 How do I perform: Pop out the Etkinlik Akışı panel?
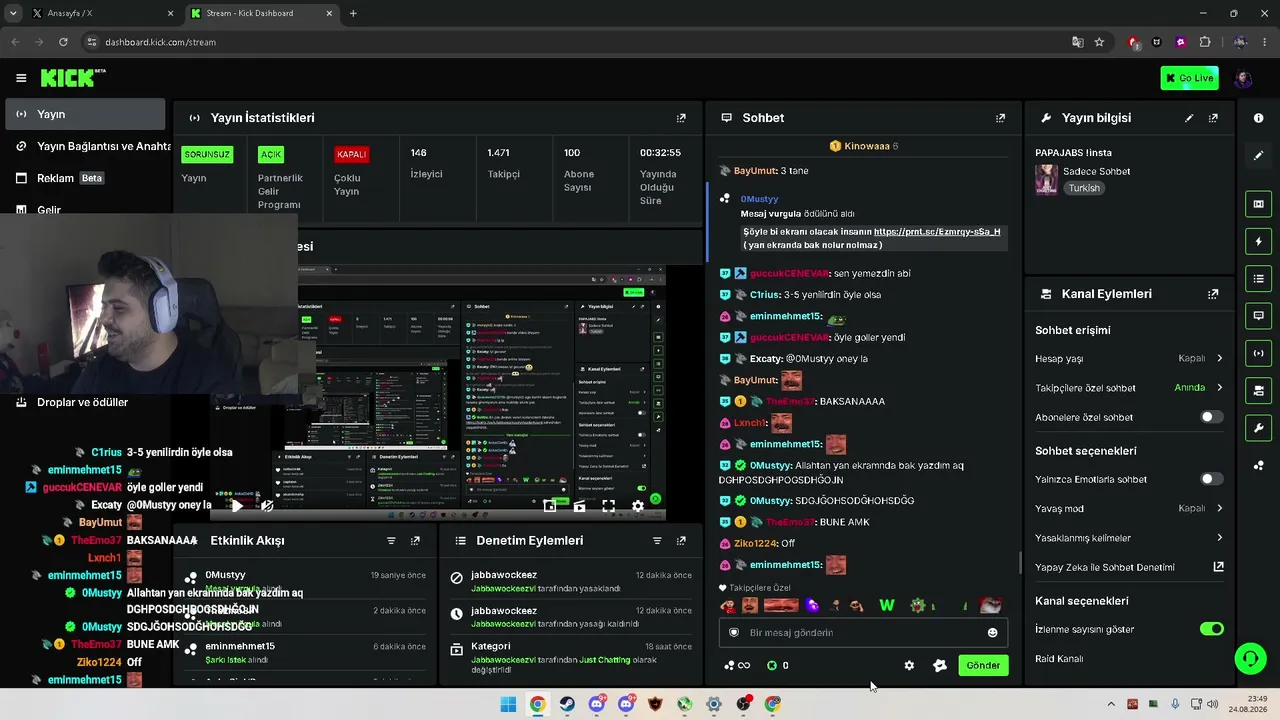[415, 541]
